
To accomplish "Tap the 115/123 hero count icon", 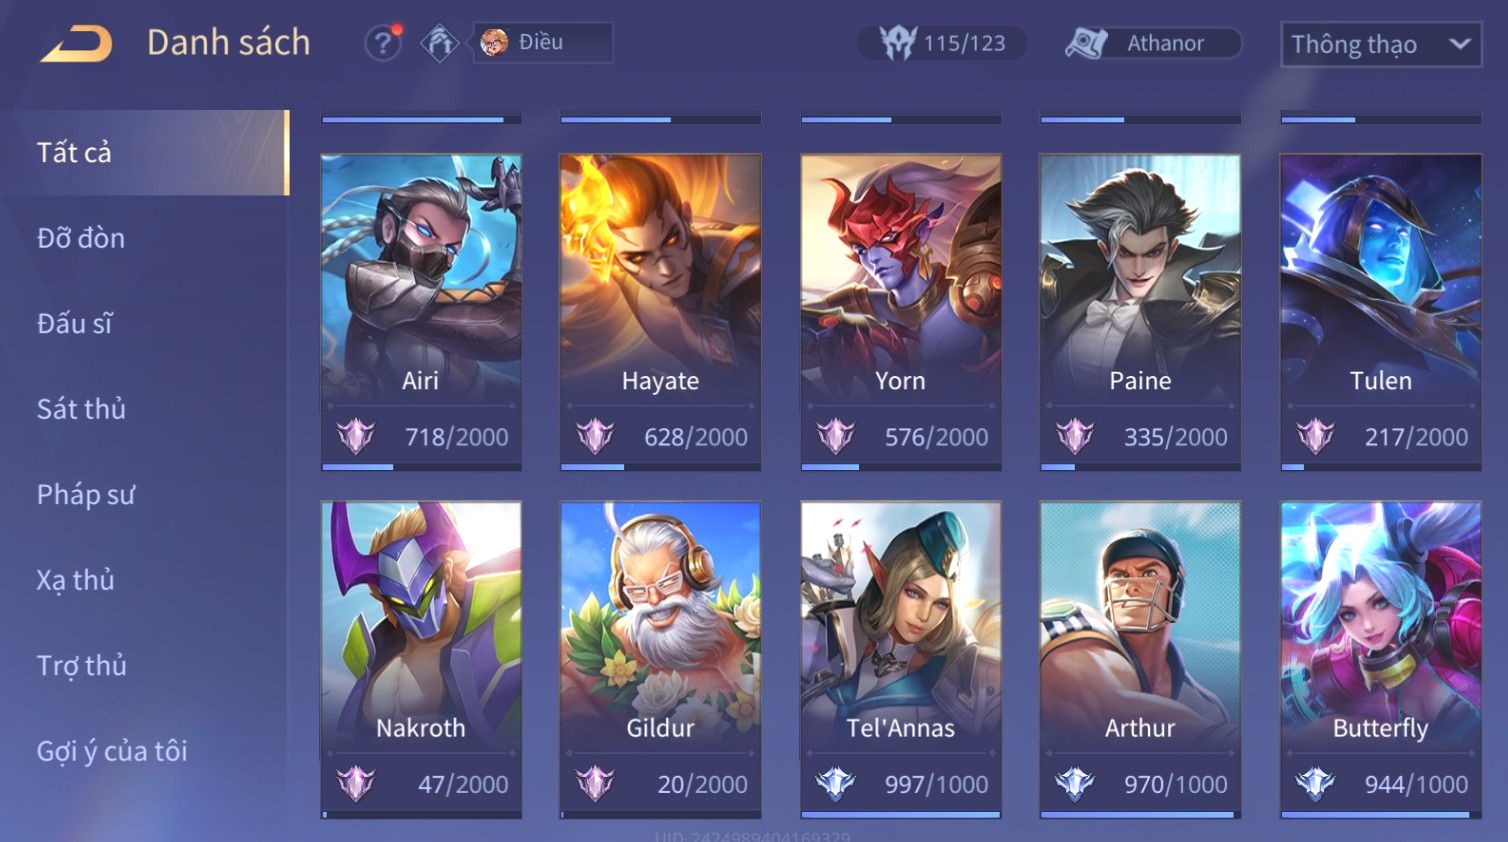I will pyautogui.click(x=898, y=43).
